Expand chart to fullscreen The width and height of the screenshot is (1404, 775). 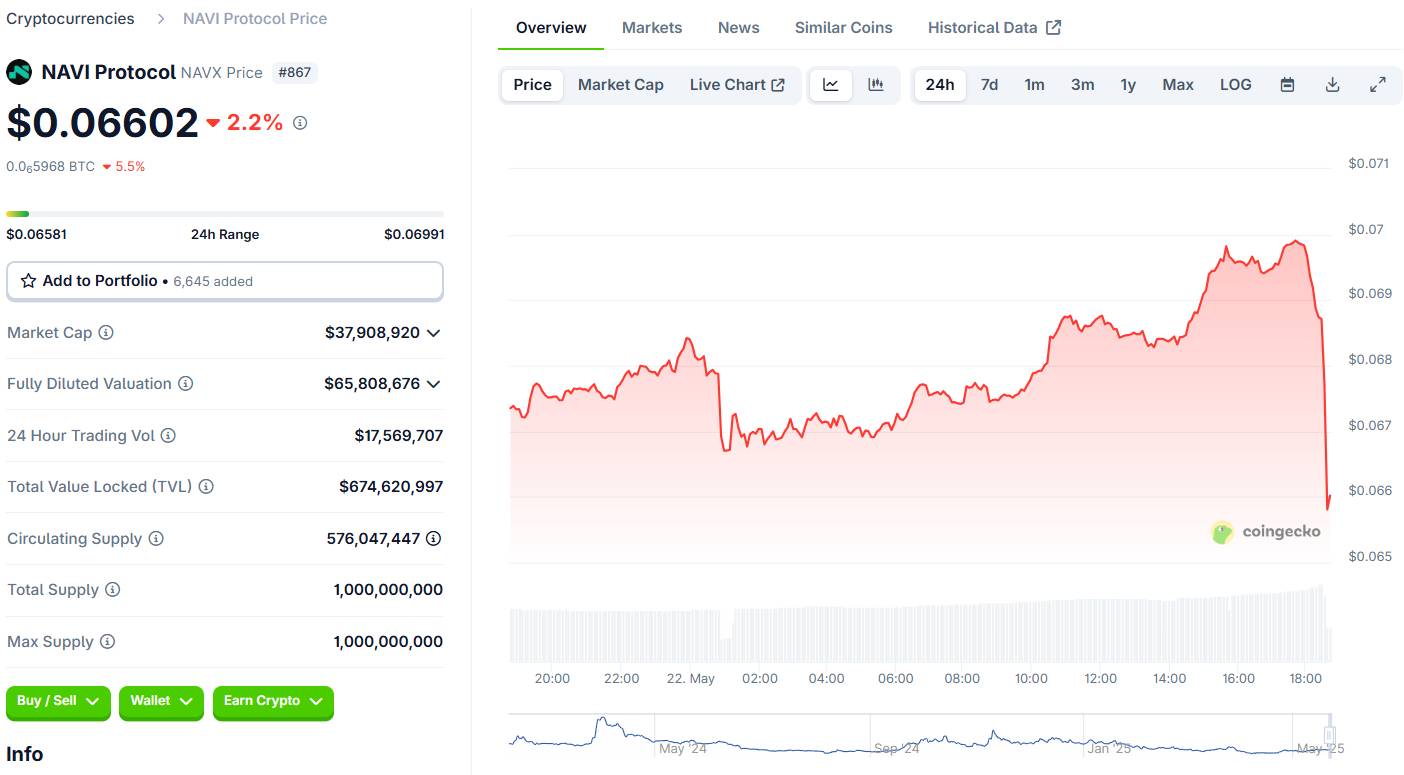coord(1377,85)
